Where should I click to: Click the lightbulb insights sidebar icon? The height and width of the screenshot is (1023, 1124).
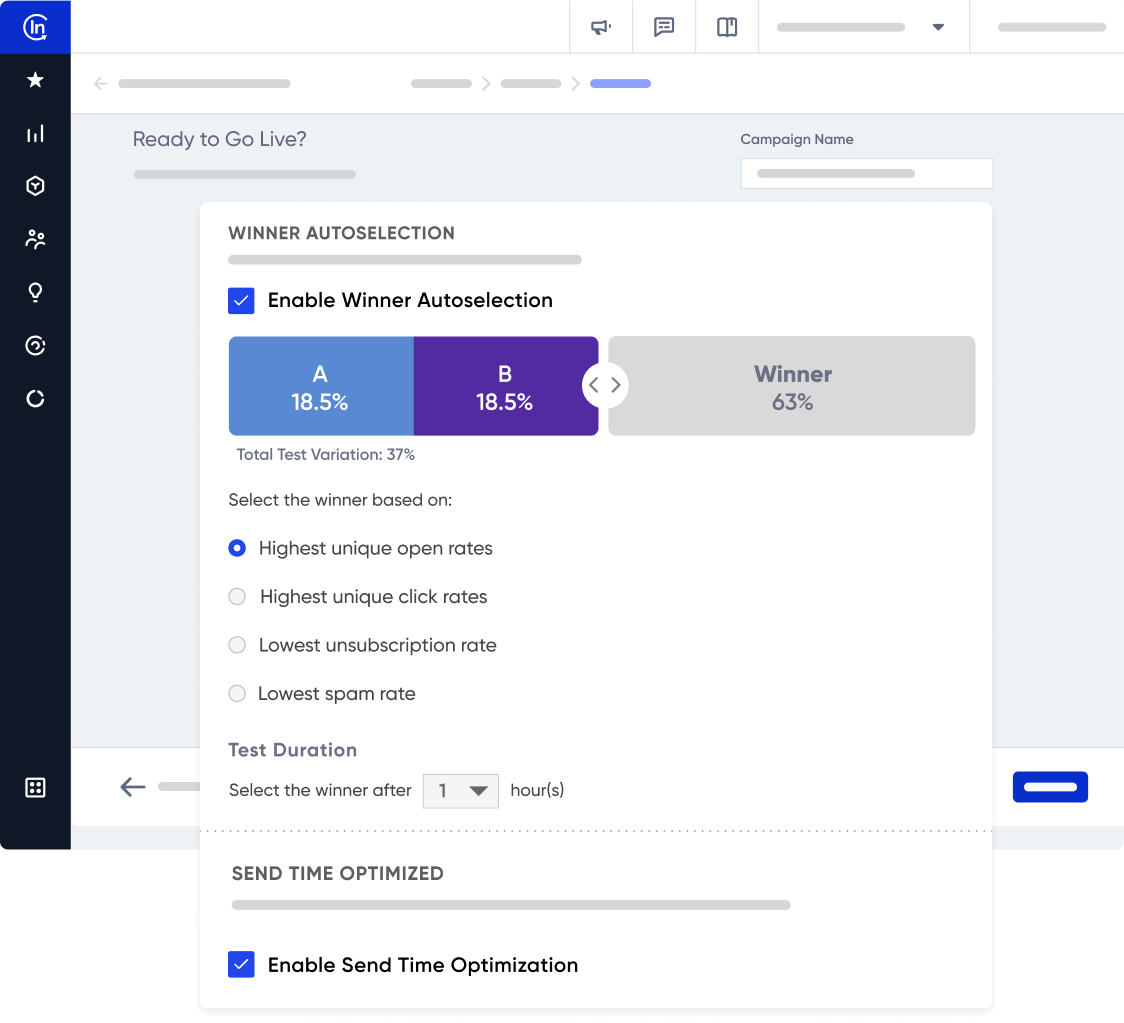[x=35, y=292]
